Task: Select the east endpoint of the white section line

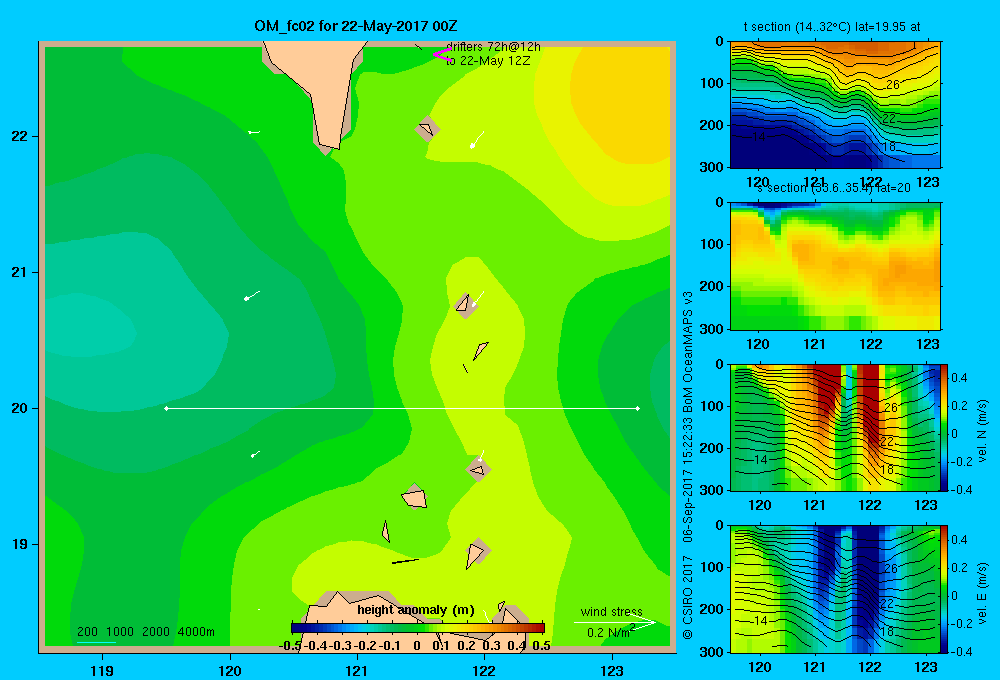Action: coord(638,408)
